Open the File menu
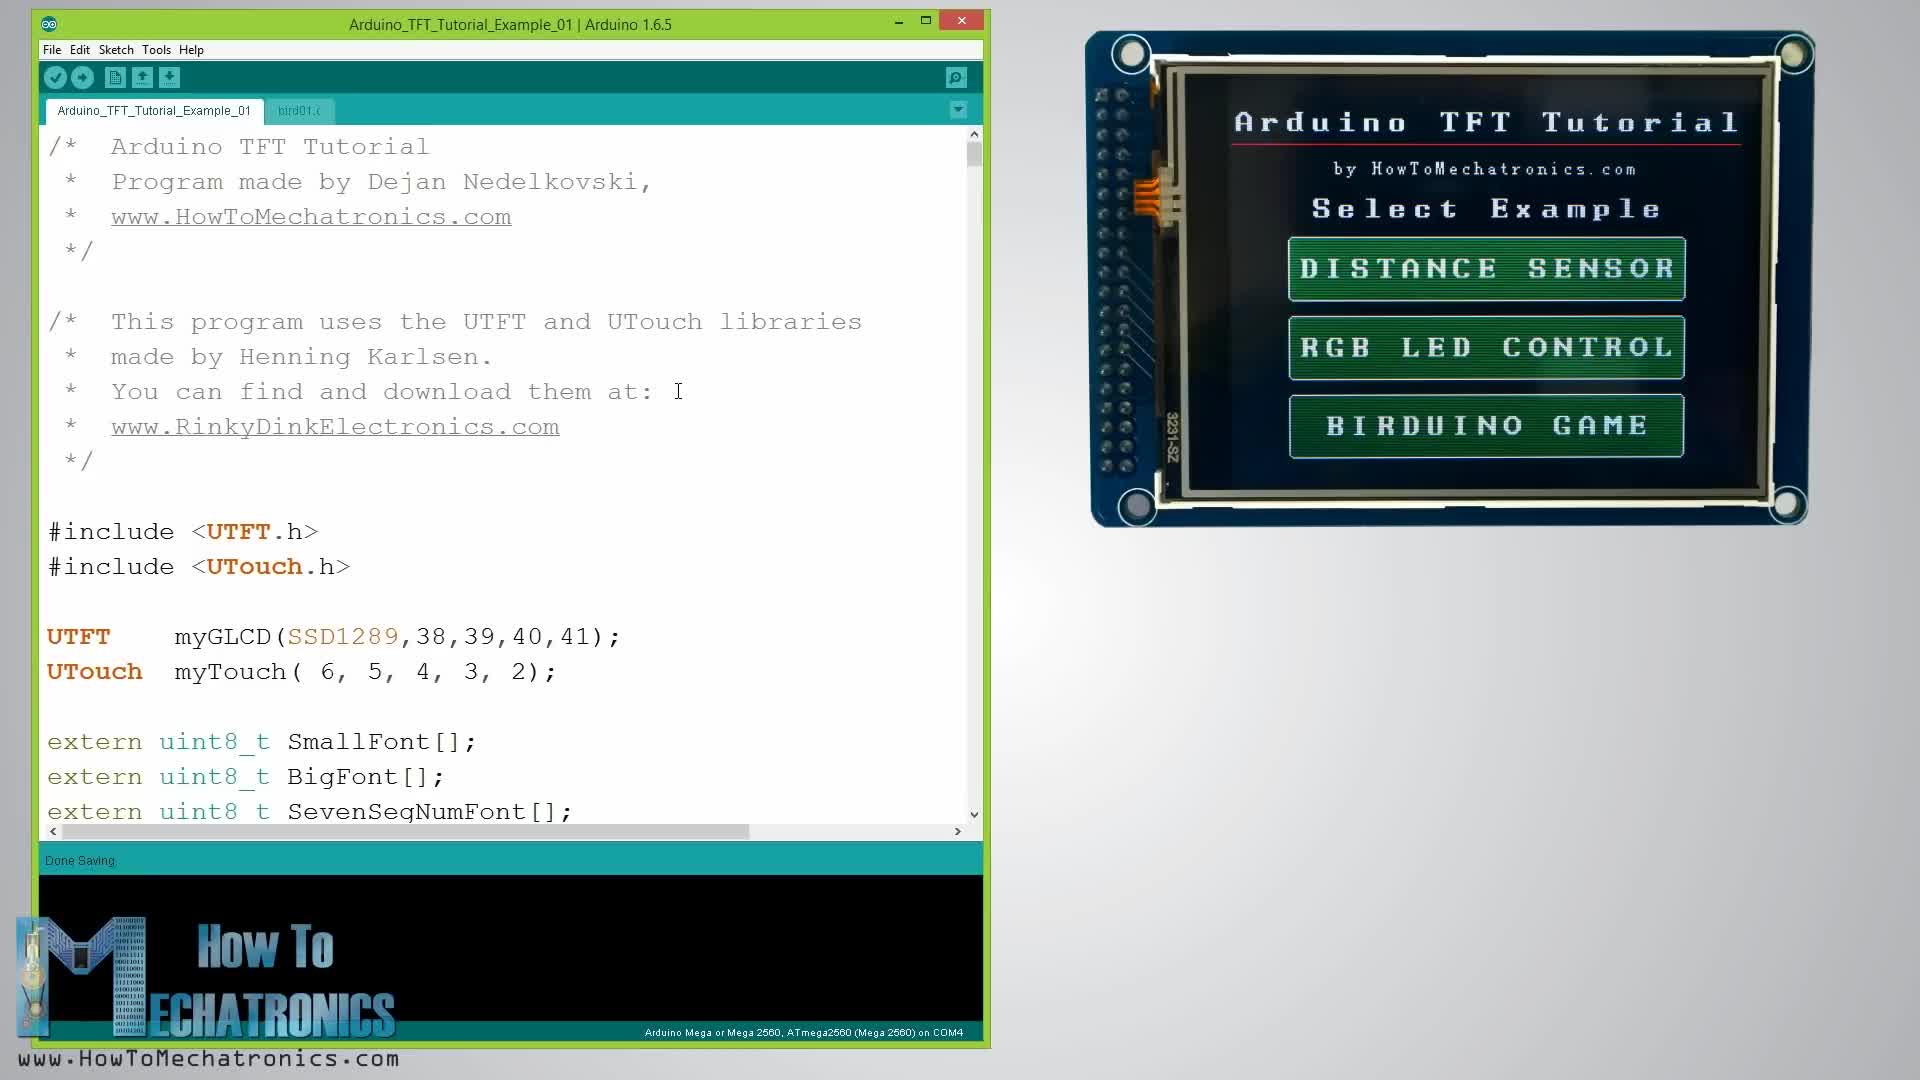Image resolution: width=1920 pixels, height=1080 pixels. 52,50
